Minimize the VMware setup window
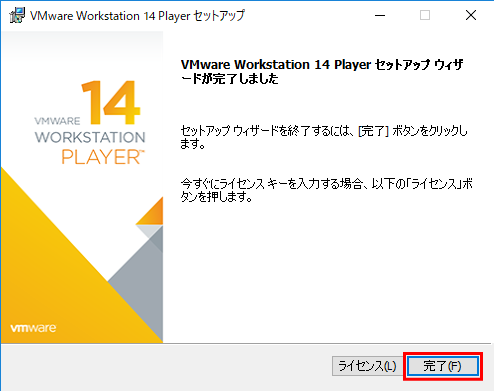Screen dimensions: 494x391 tap(380, 15)
